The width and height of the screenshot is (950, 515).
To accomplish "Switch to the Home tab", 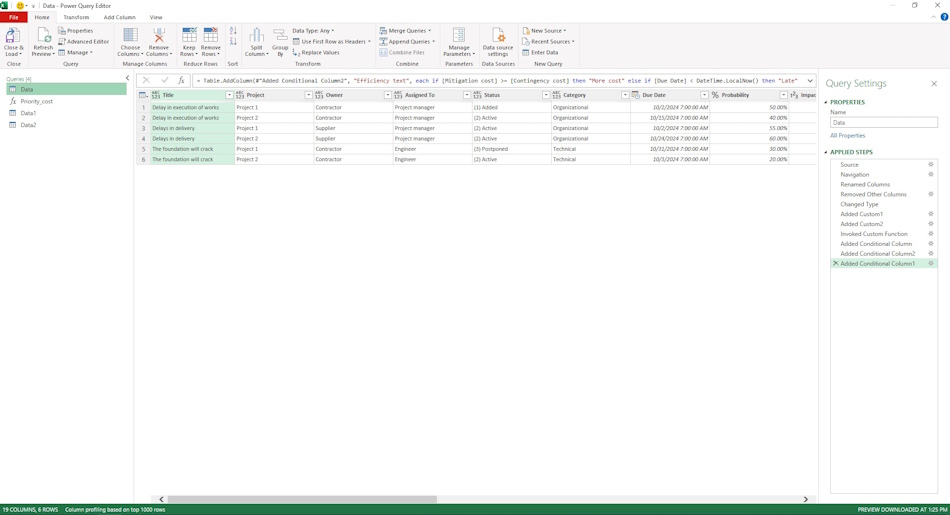I will tap(42, 17).
